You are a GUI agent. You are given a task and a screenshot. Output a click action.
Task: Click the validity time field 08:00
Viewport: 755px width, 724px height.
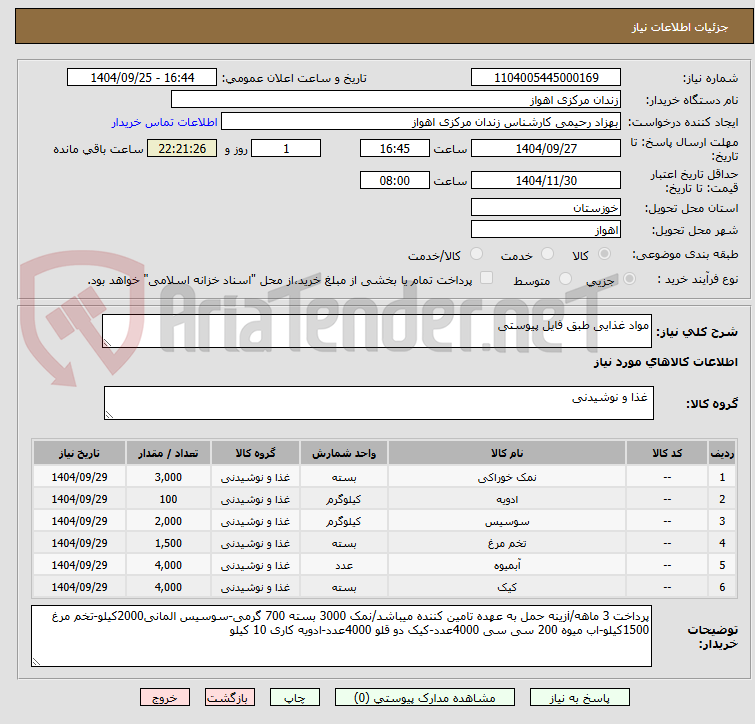[x=395, y=181]
